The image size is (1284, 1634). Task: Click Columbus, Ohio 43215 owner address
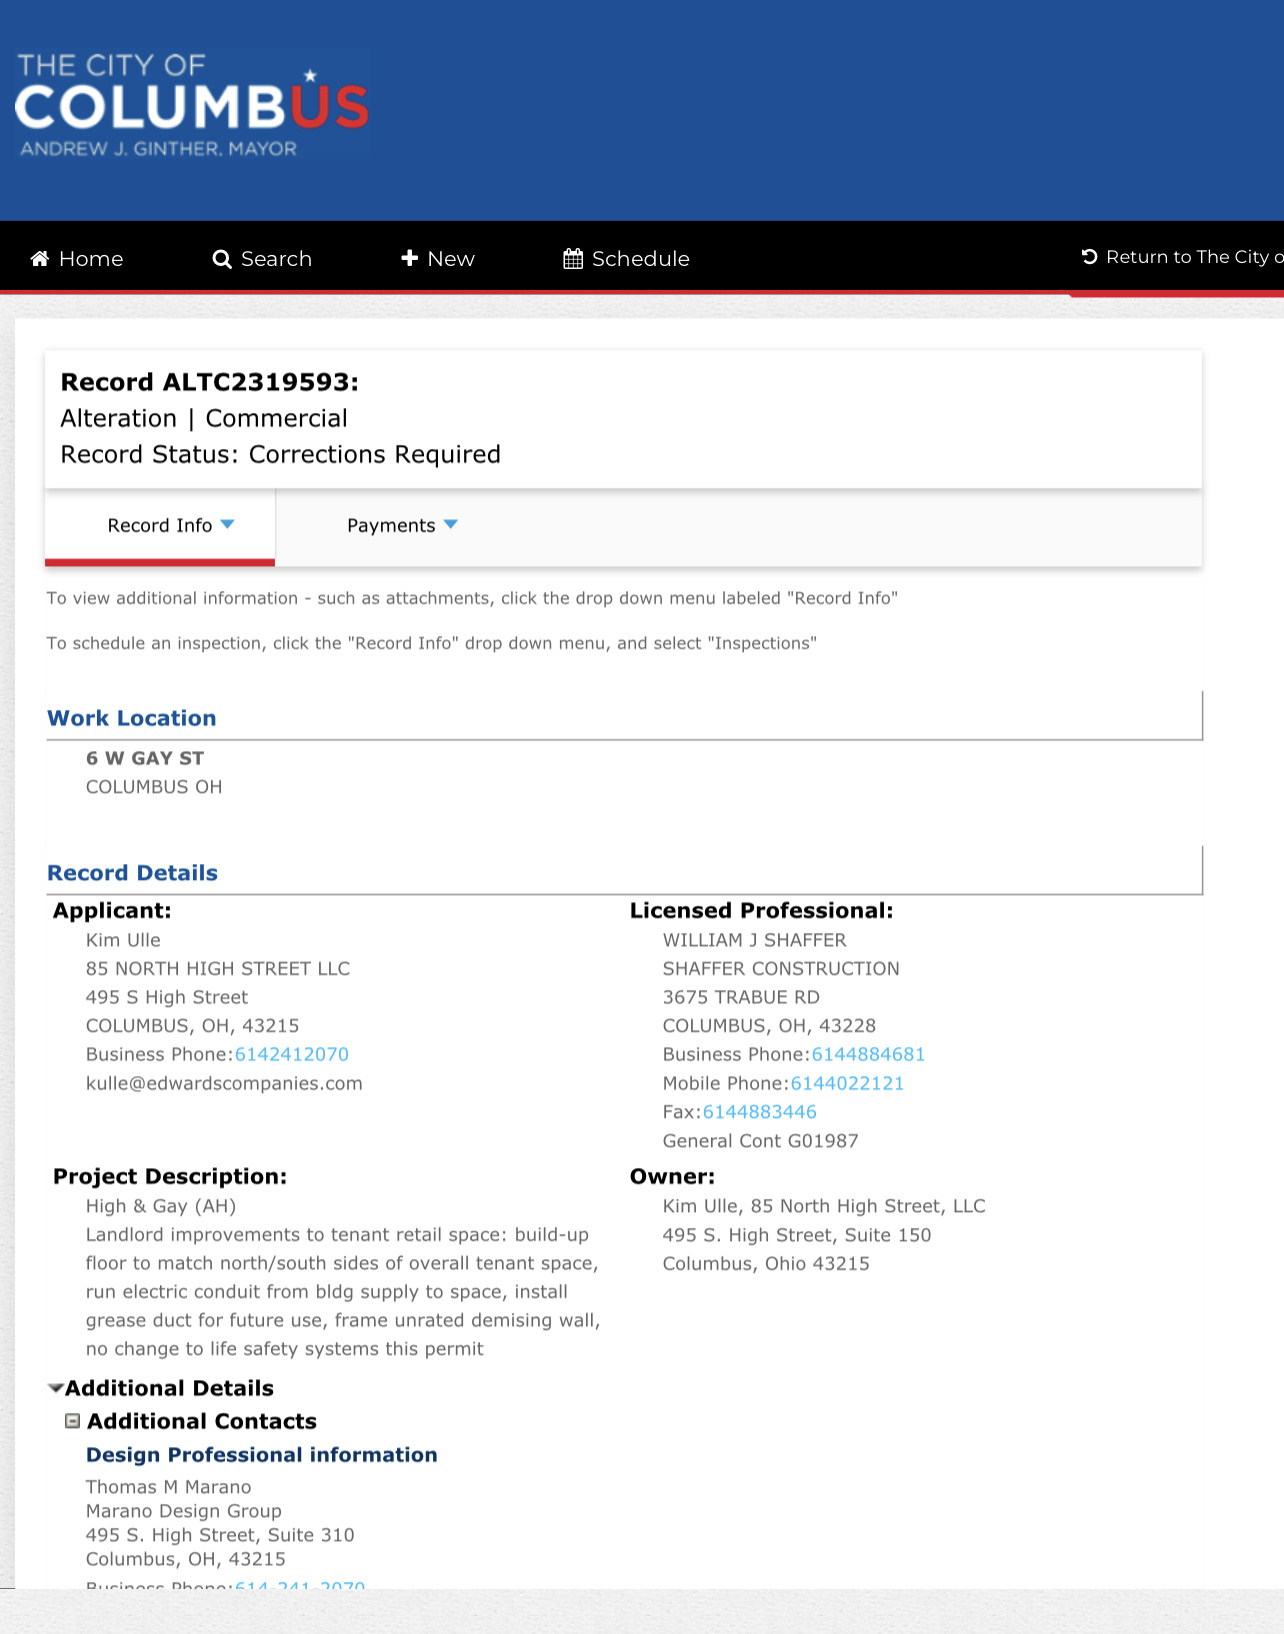(x=766, y=1264)
